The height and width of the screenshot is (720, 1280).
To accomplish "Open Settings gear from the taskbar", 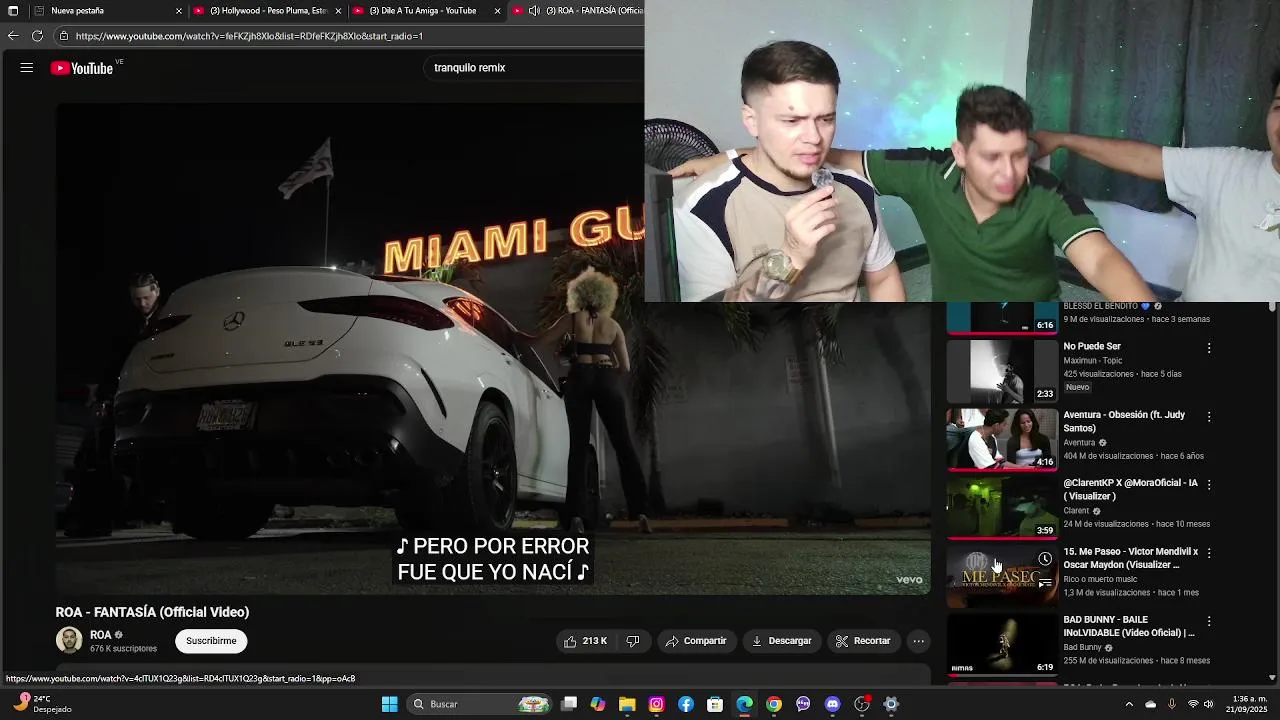I will 891,704.
